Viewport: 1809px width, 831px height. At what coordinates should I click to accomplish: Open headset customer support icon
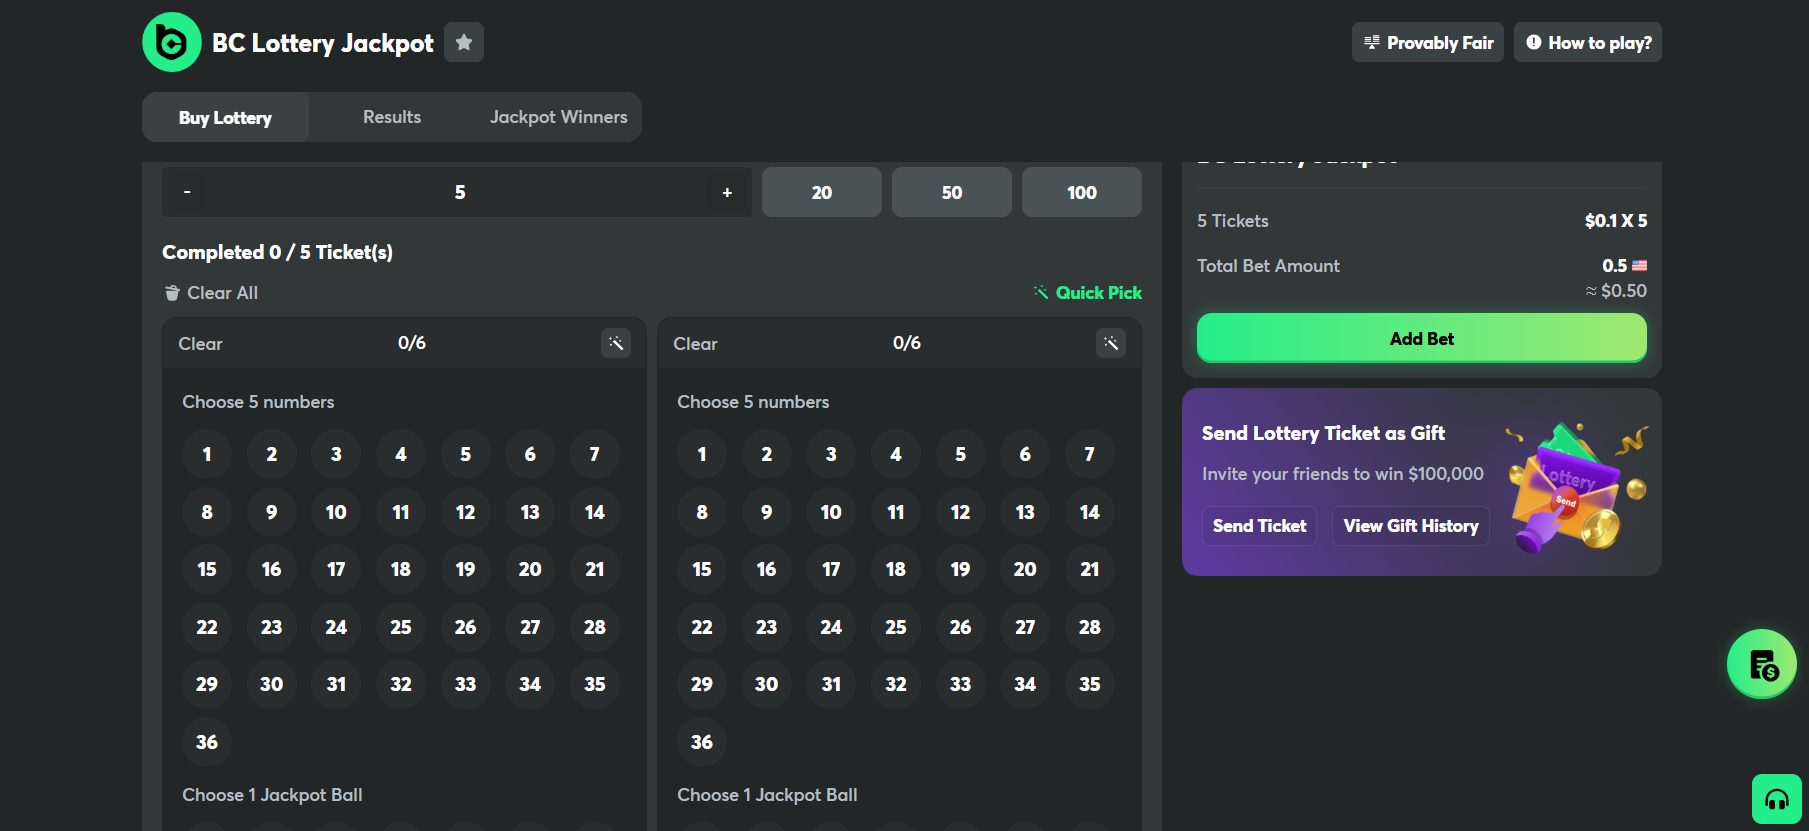pos(1776,799)
